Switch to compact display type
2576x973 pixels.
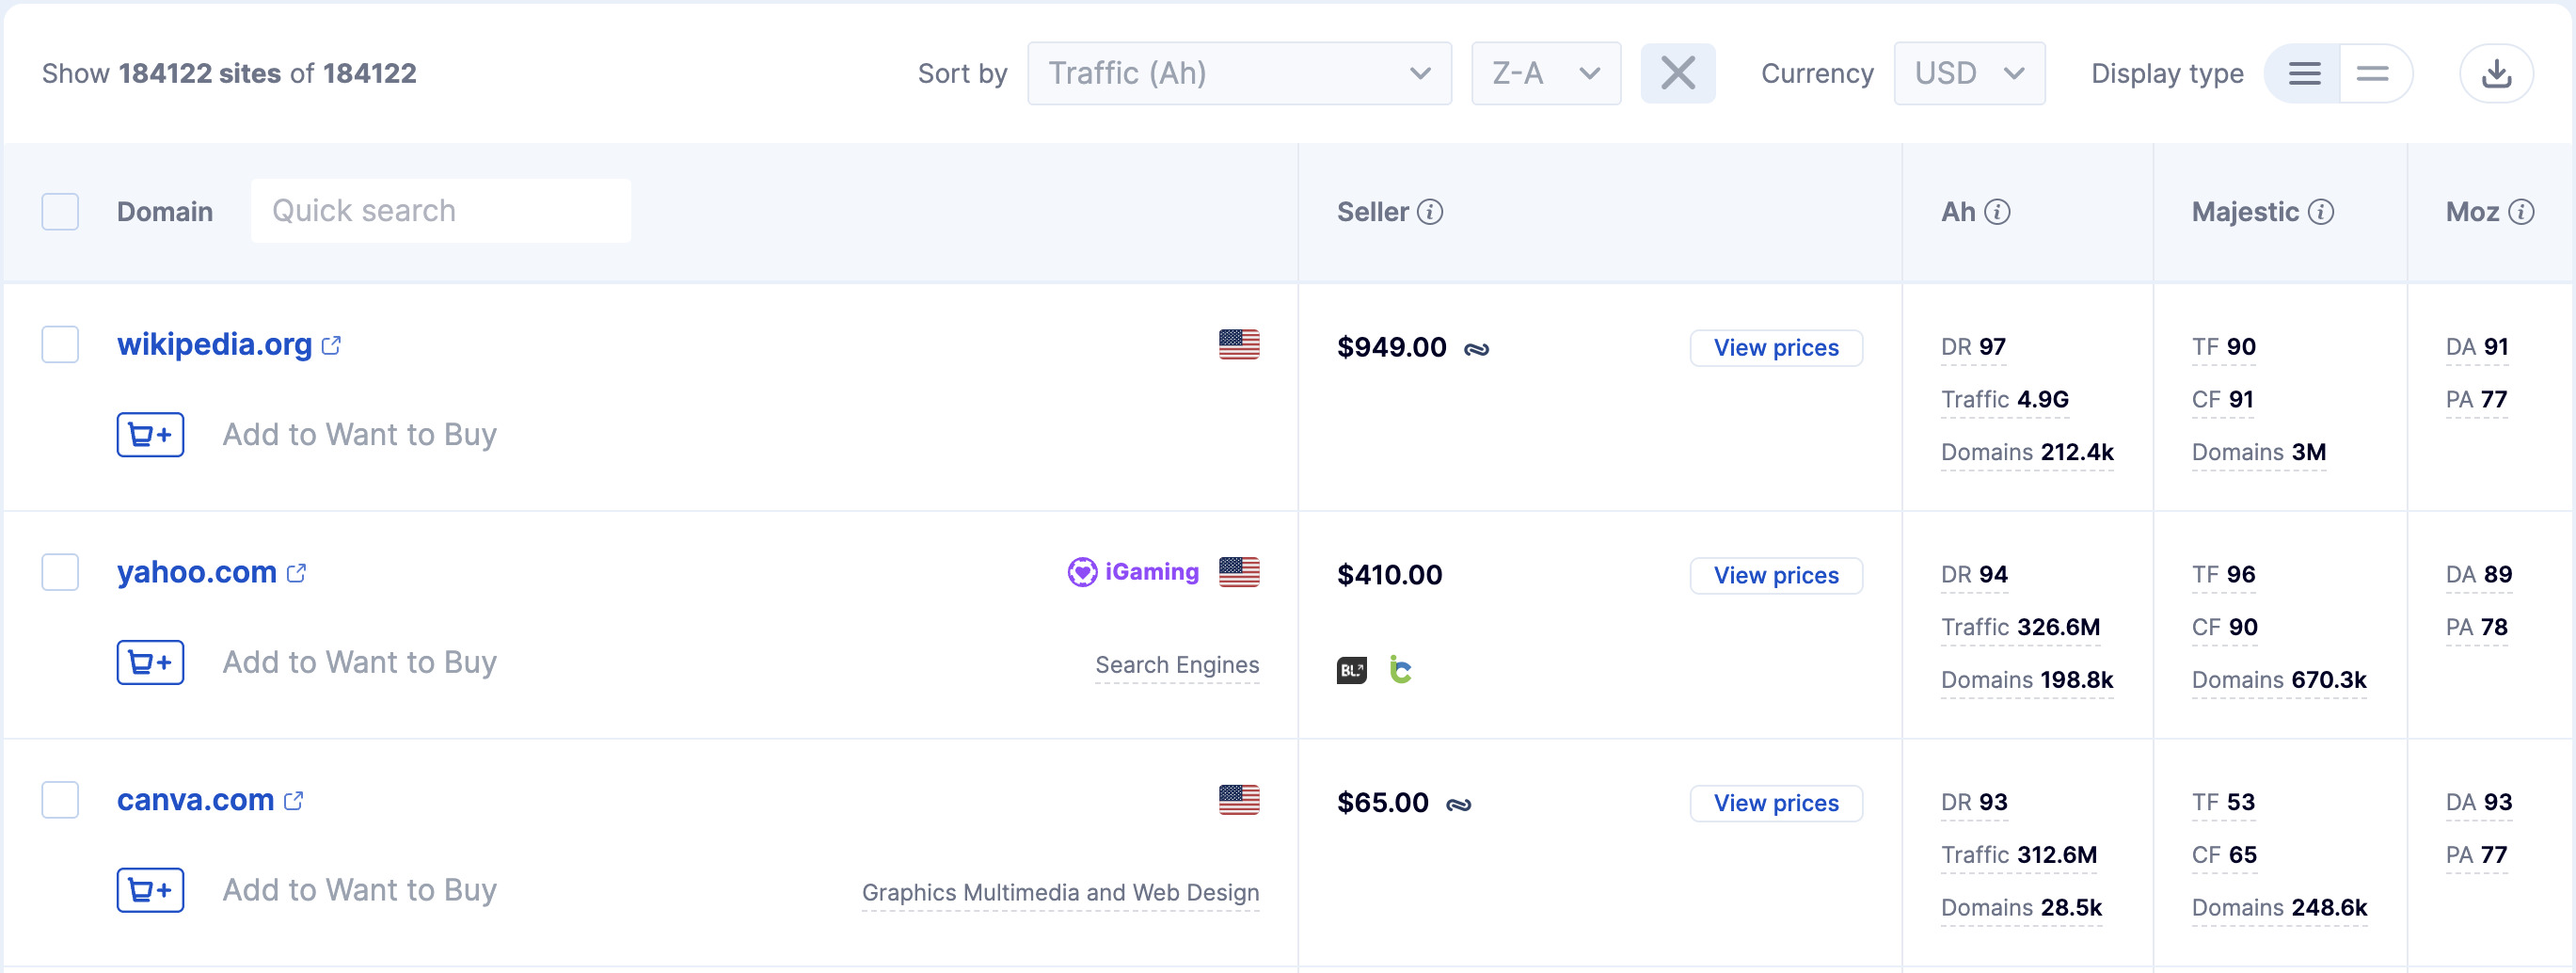pyautogui.click(x=2371, y=73)
